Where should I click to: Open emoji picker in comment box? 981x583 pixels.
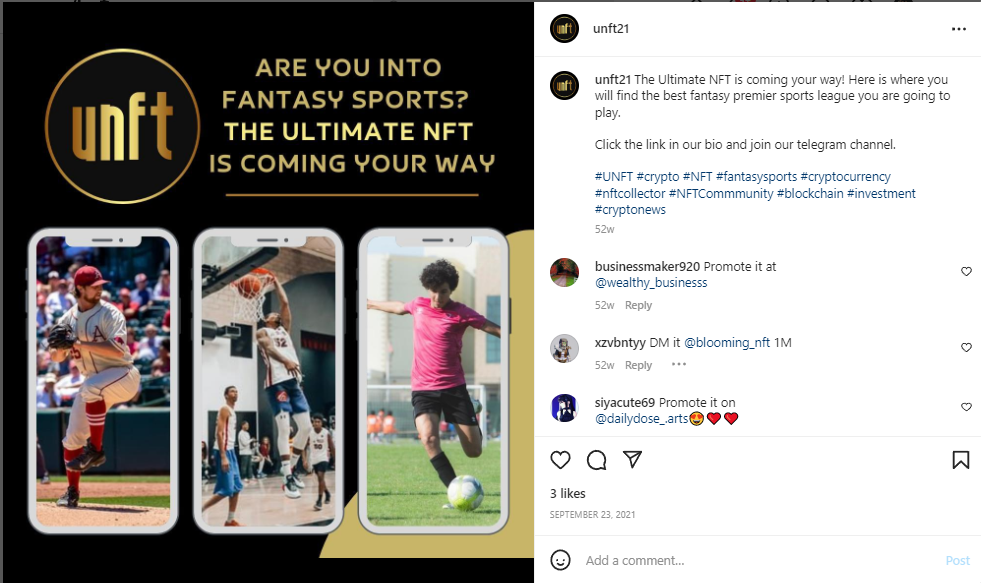(x=560, y=560)
